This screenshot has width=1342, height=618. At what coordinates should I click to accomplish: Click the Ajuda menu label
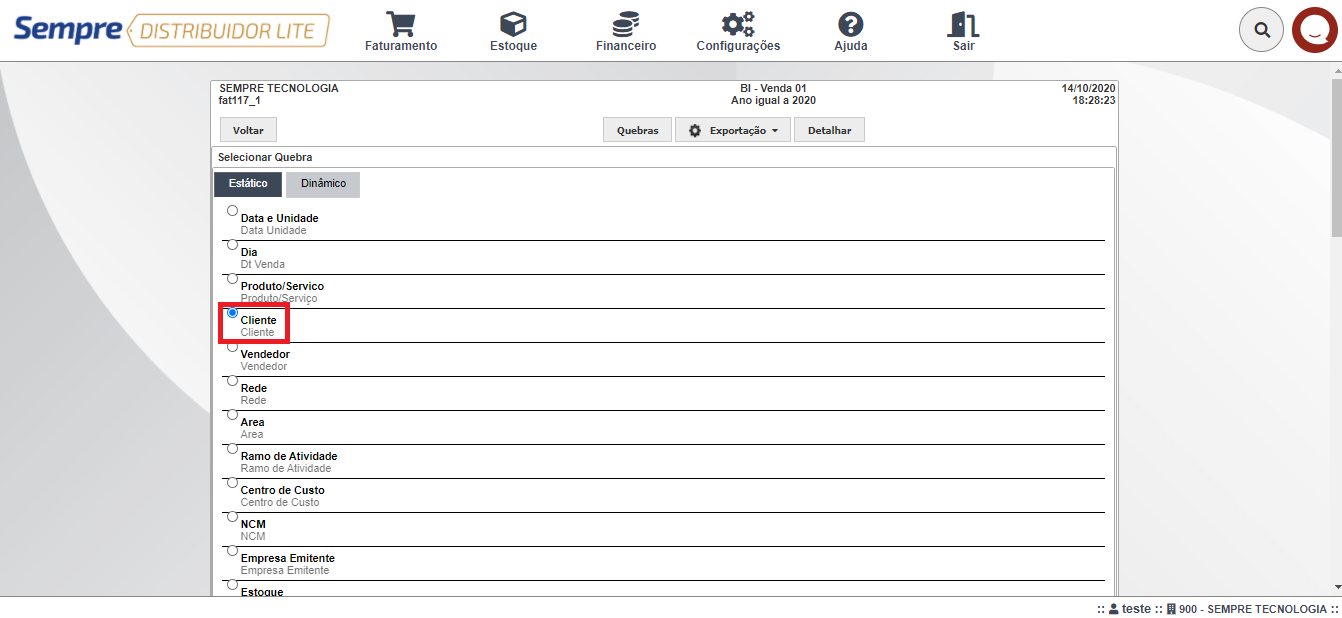point(851,46)
